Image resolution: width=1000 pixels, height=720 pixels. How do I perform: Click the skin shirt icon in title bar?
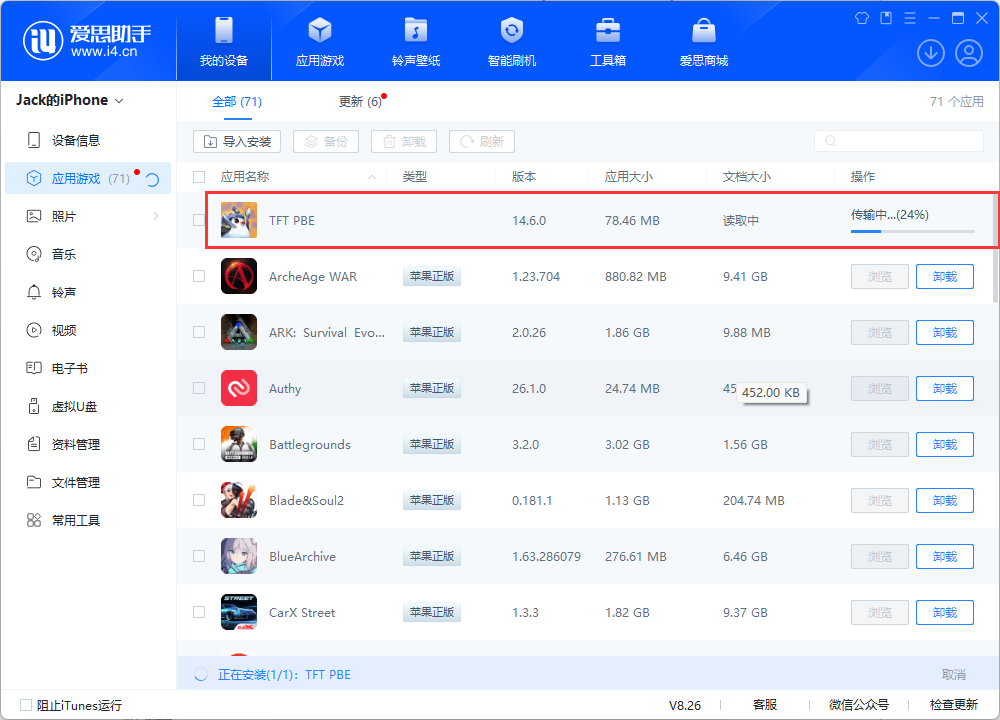click(862, 18)
